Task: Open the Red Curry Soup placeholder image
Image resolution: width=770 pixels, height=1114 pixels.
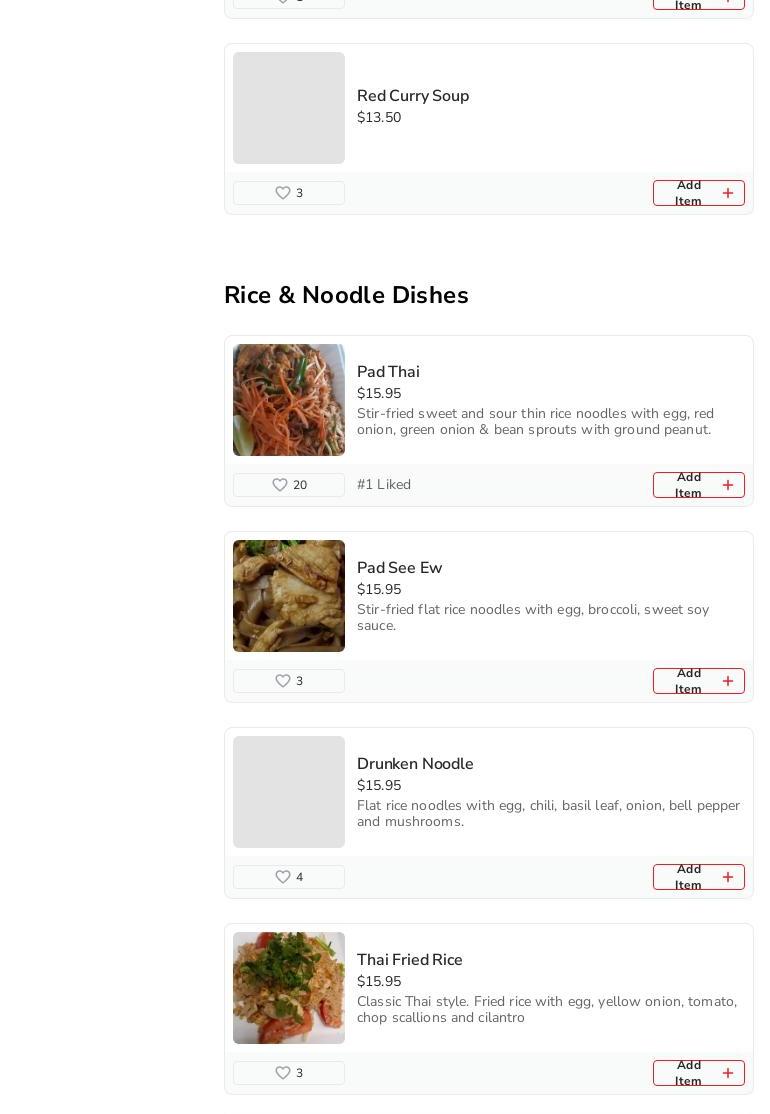Action: tap(288, 108)
